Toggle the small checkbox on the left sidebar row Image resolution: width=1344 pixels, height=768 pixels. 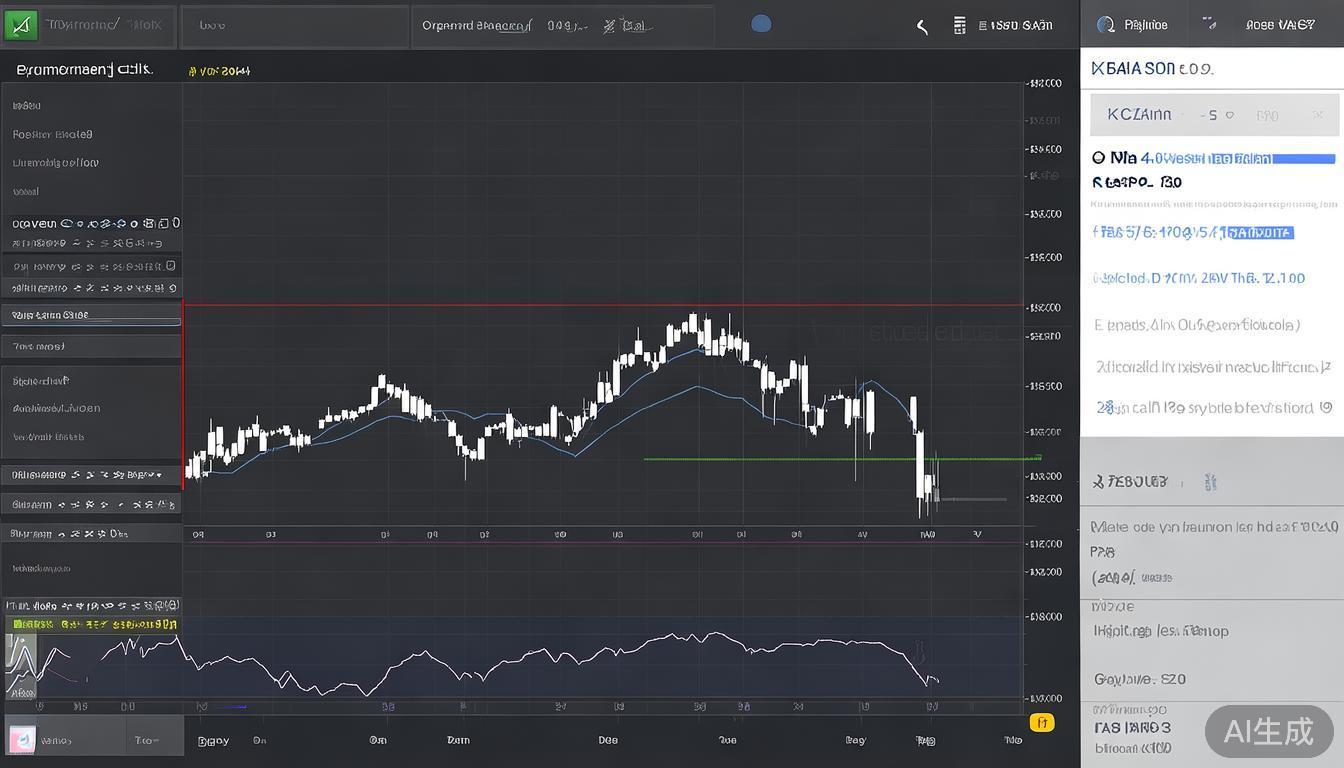point(171,266)
